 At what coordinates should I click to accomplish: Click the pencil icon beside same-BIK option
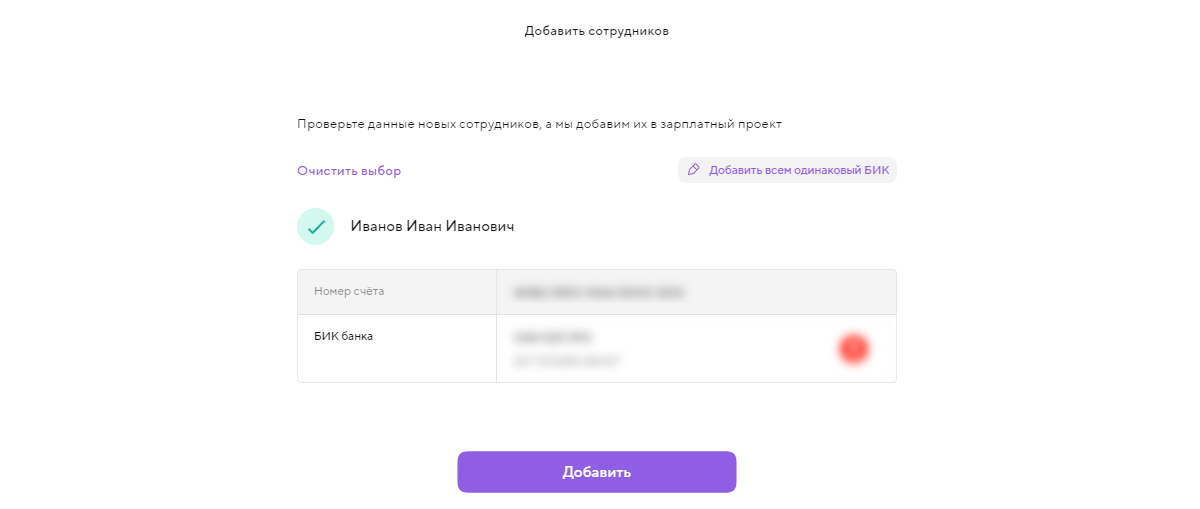[694, 170]
